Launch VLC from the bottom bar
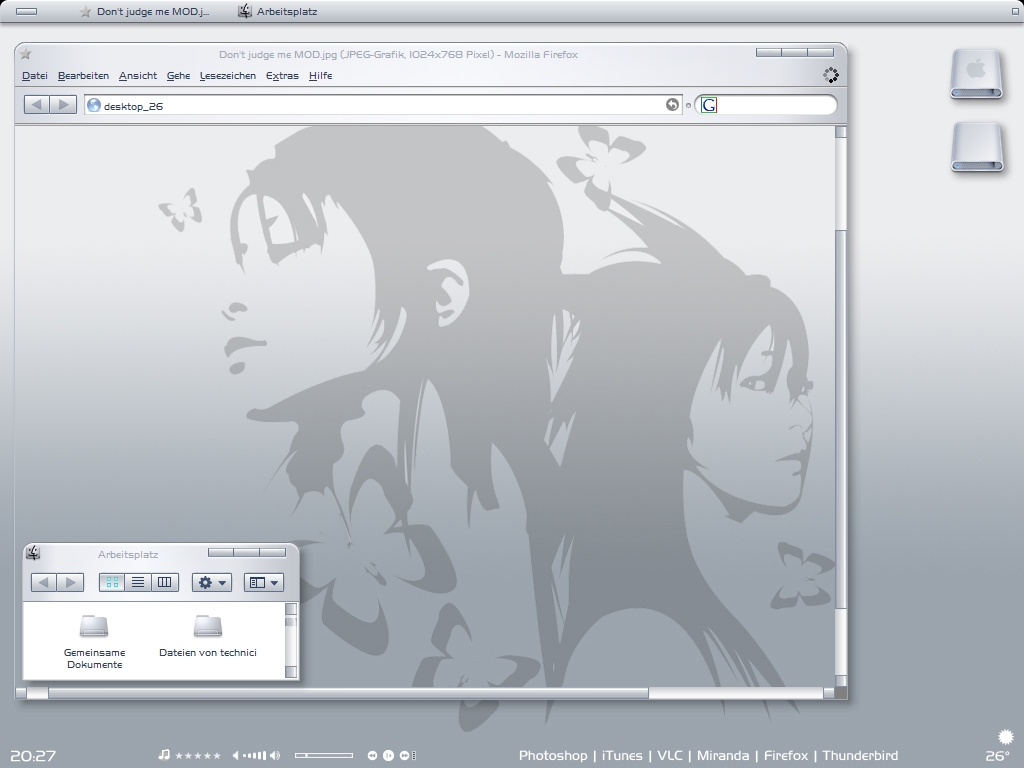Viewport: 1024px width, 768px height. pyautogui.click(x=670, y=756)
